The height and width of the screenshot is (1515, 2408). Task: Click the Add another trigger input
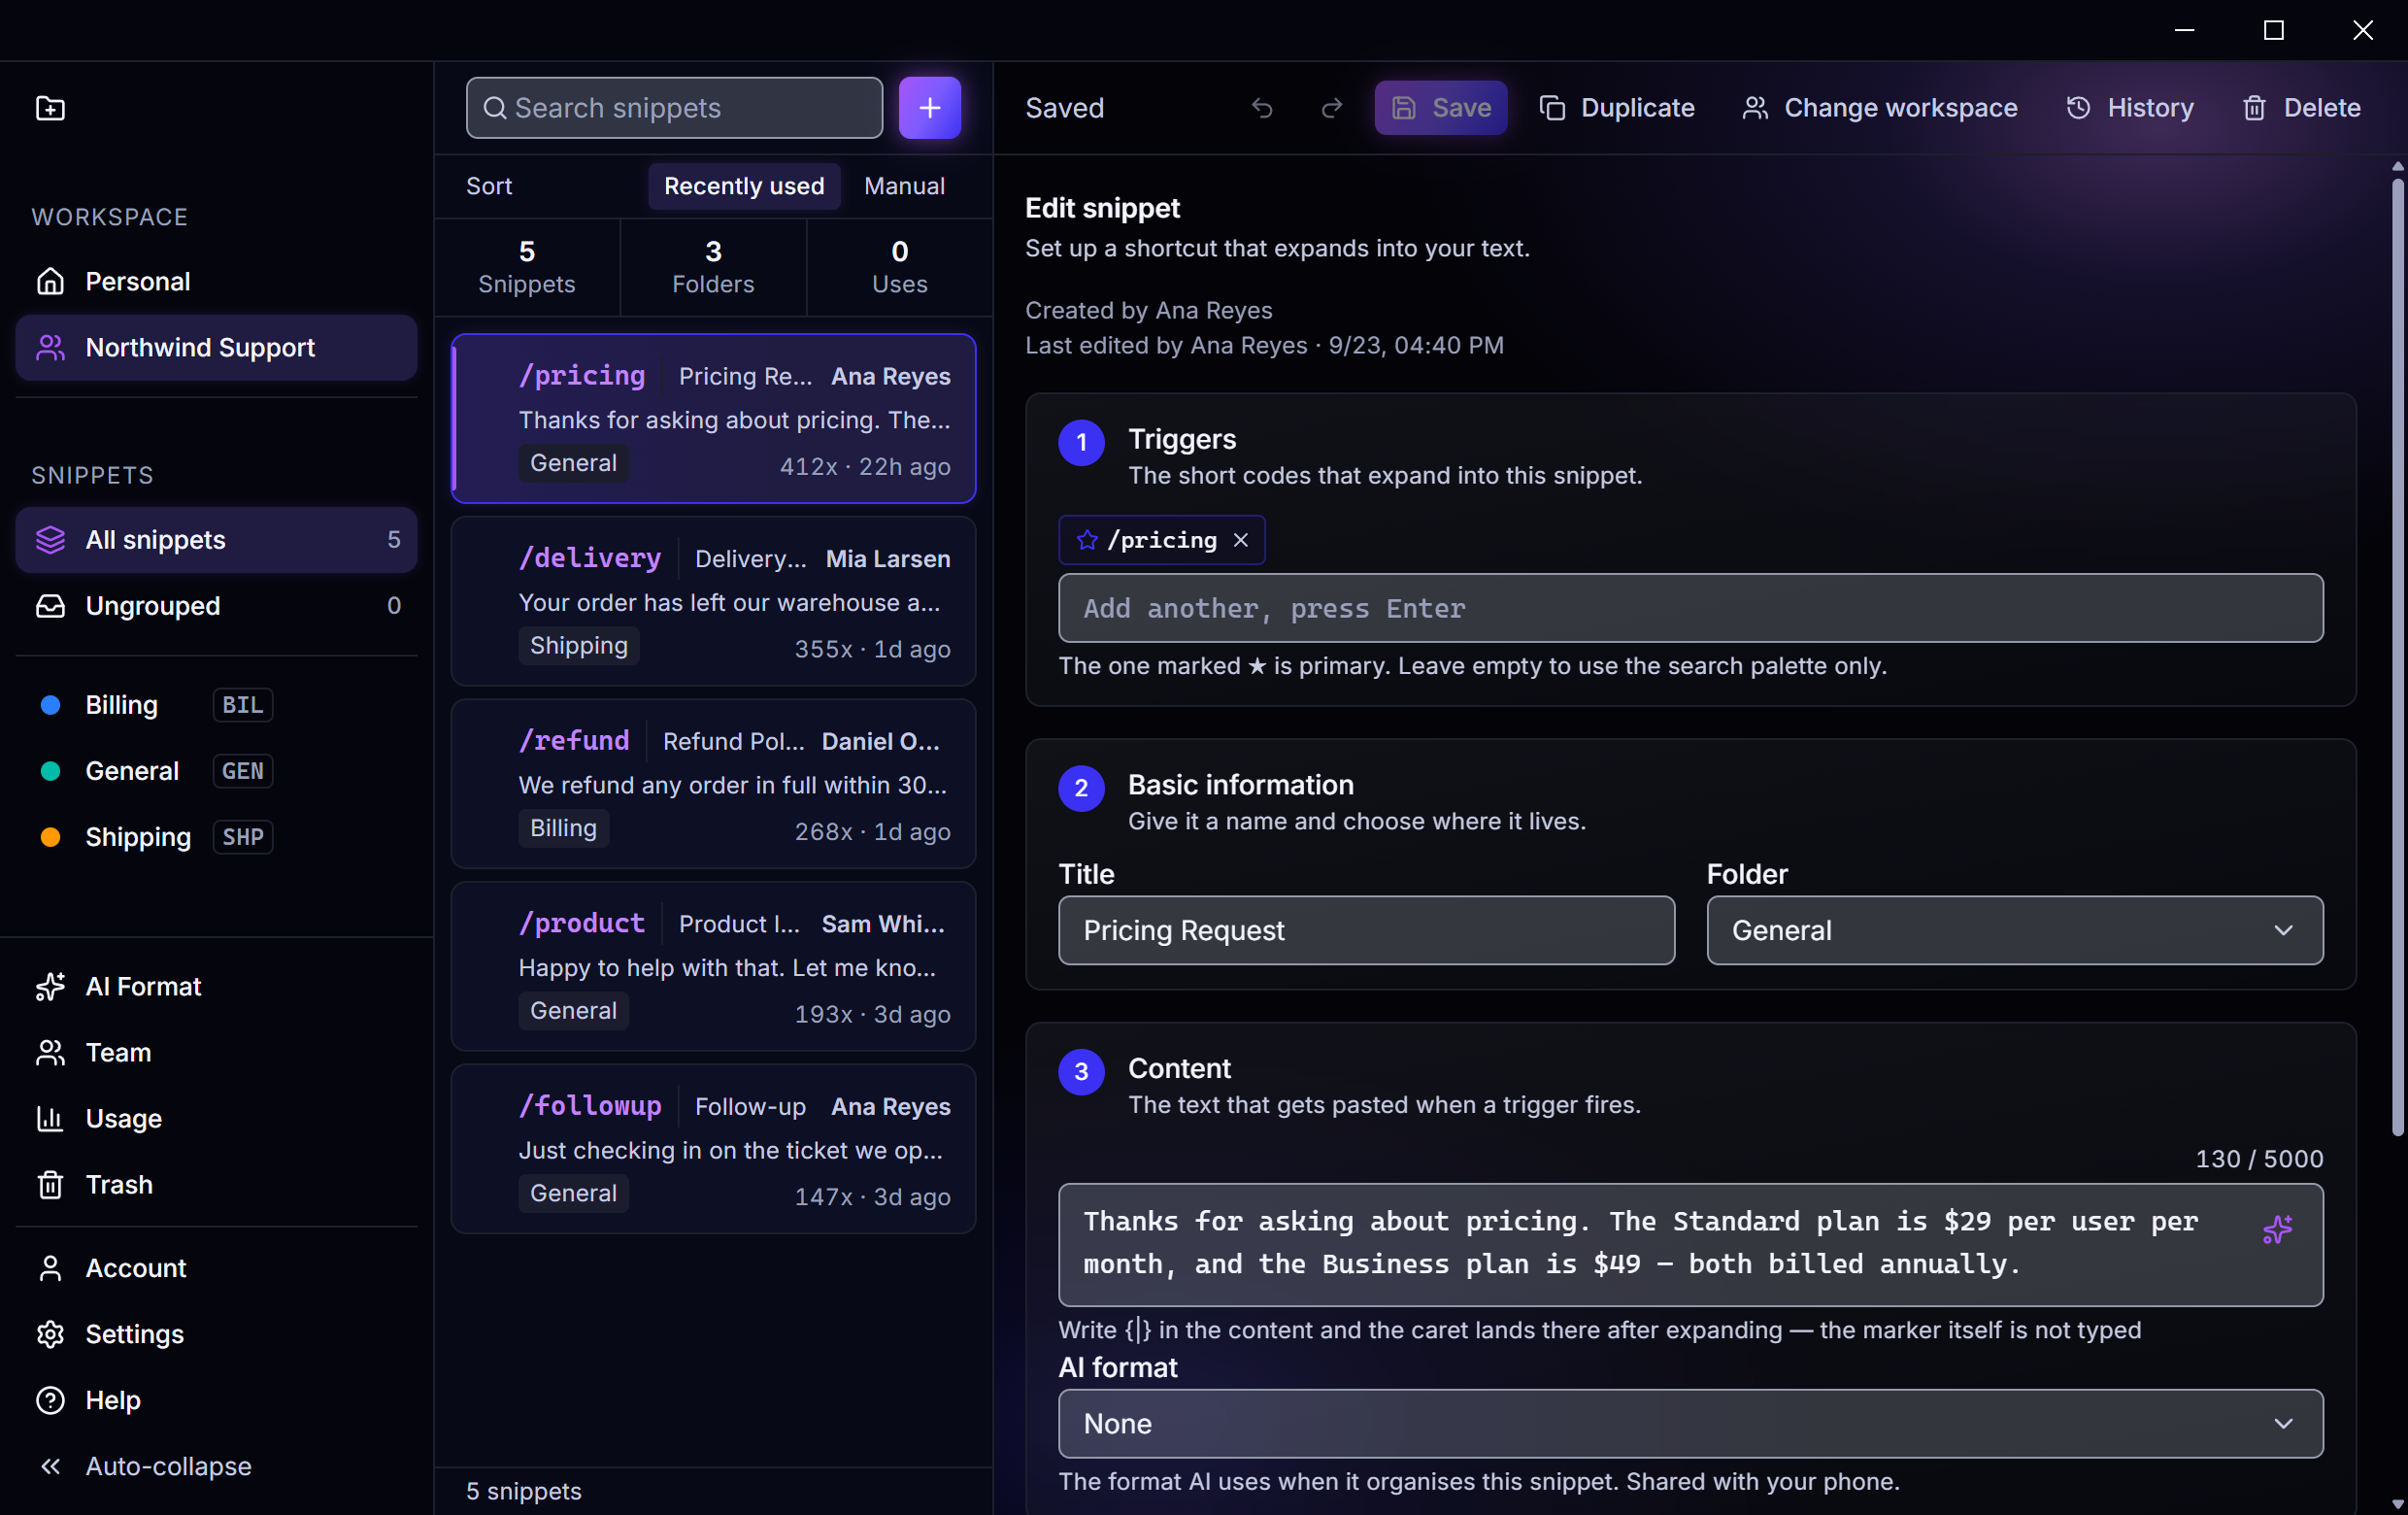(x=1690, y=608)
